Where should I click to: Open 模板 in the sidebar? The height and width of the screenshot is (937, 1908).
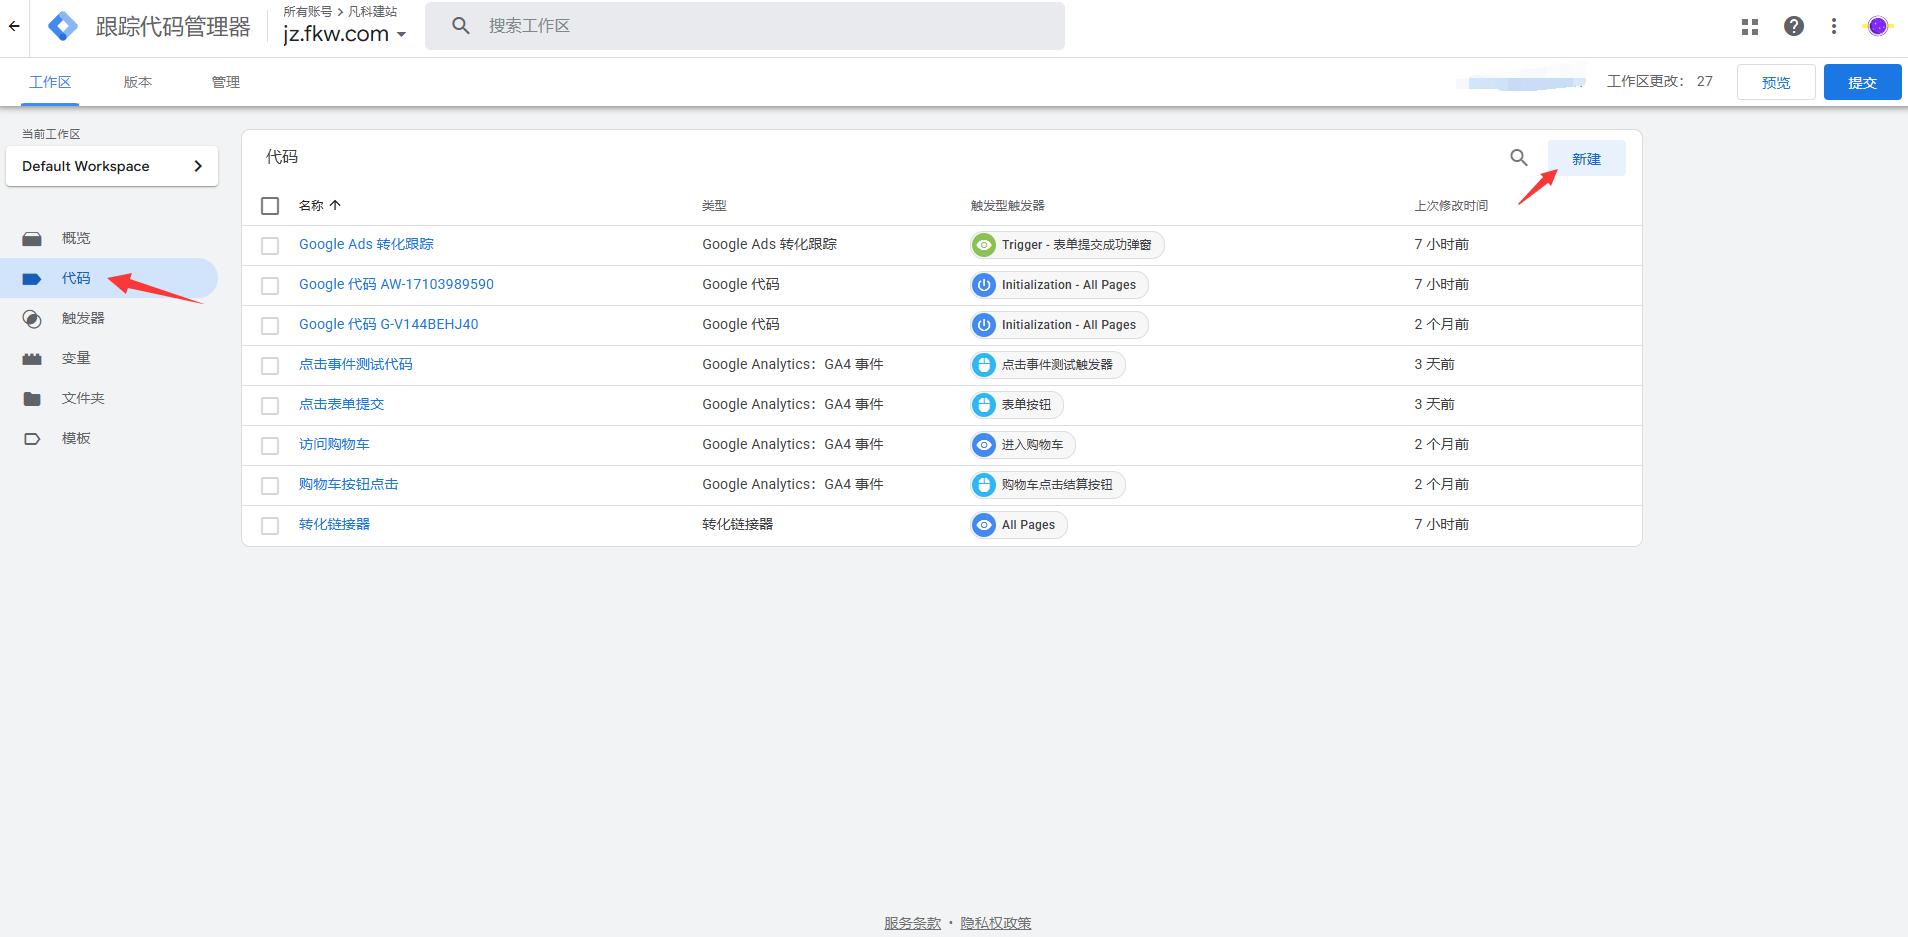click(x=76, y=438)
